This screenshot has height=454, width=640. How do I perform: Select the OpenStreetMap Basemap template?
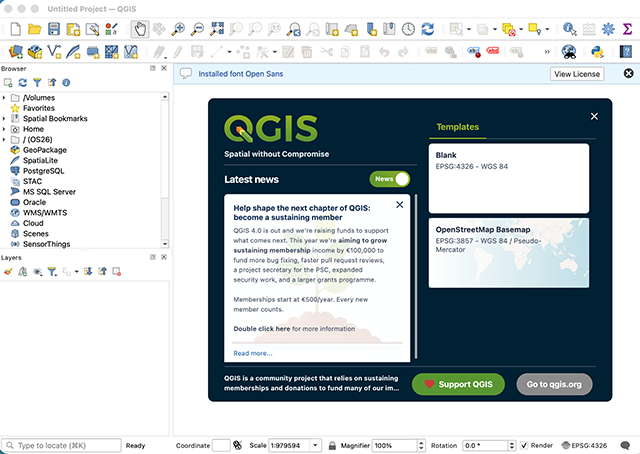click(x=509, y=253)
